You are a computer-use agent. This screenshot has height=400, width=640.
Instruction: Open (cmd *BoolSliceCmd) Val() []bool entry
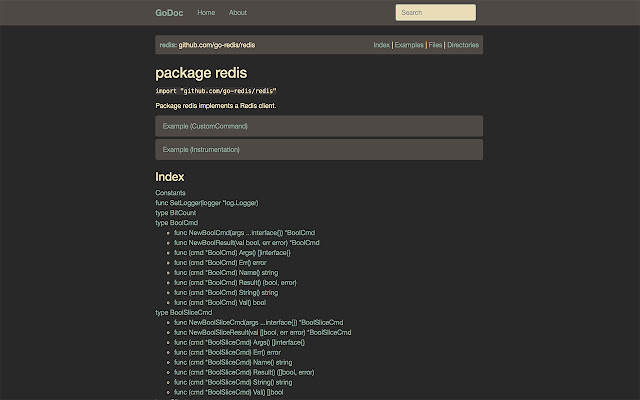click(x=229, y=392)
